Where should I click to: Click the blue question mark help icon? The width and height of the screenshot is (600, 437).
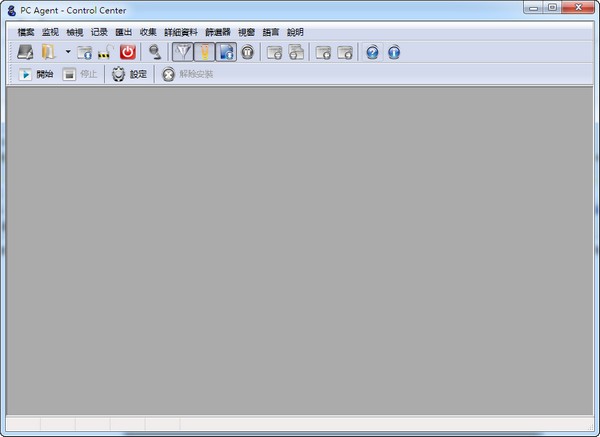click(372, 52)
